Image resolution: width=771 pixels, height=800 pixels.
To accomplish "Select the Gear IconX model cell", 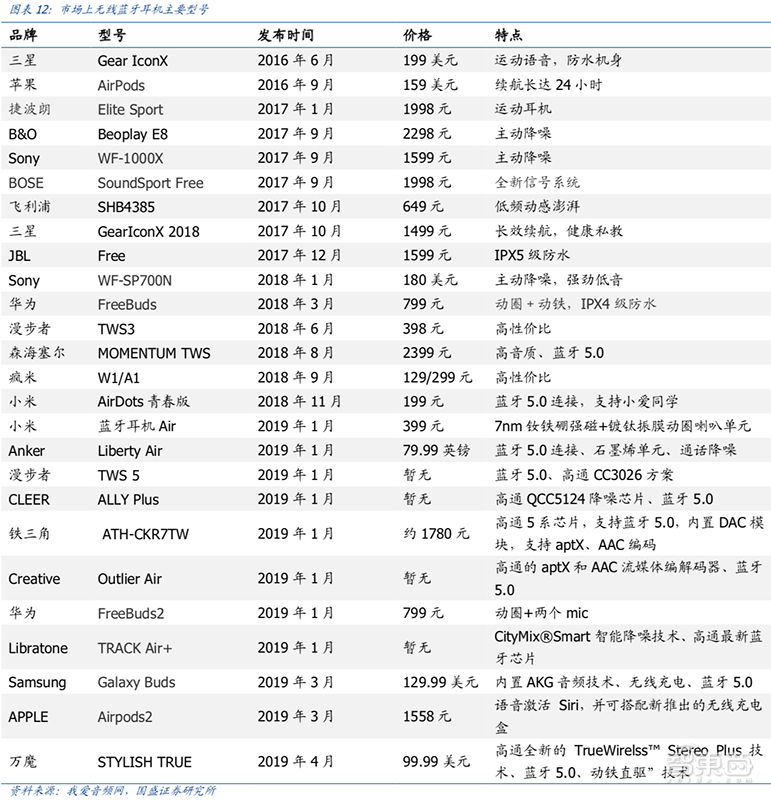I will [x=133, y=61].
